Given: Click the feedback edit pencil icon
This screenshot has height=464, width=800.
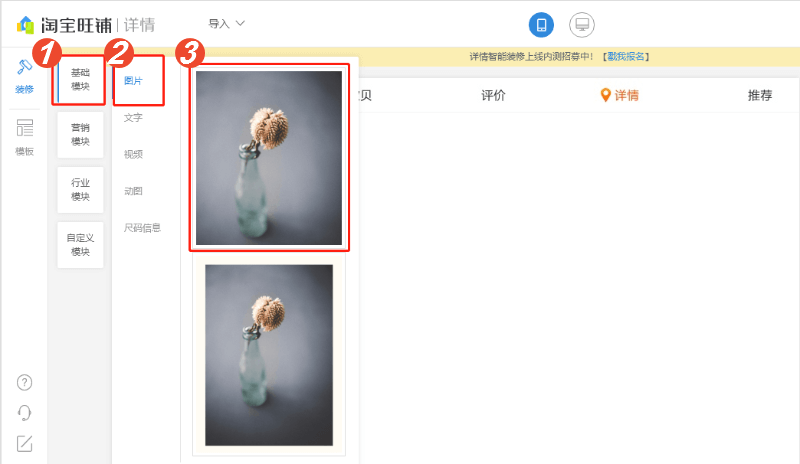Looking at the screenshot, I should [24, 443].
